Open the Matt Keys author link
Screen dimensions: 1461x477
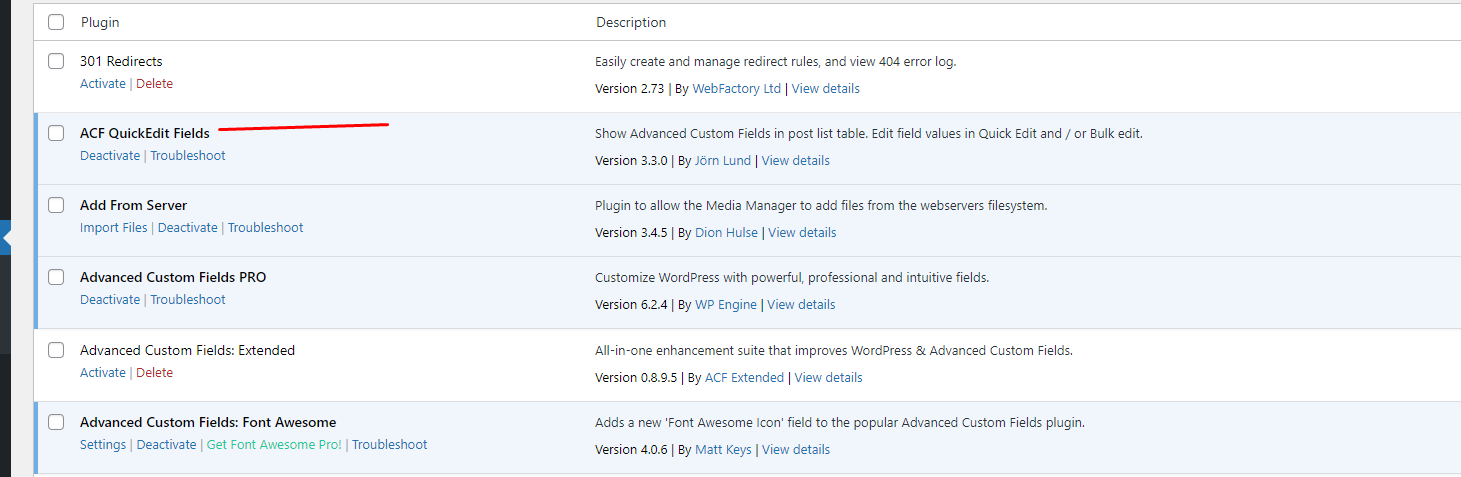click(723, 450)
